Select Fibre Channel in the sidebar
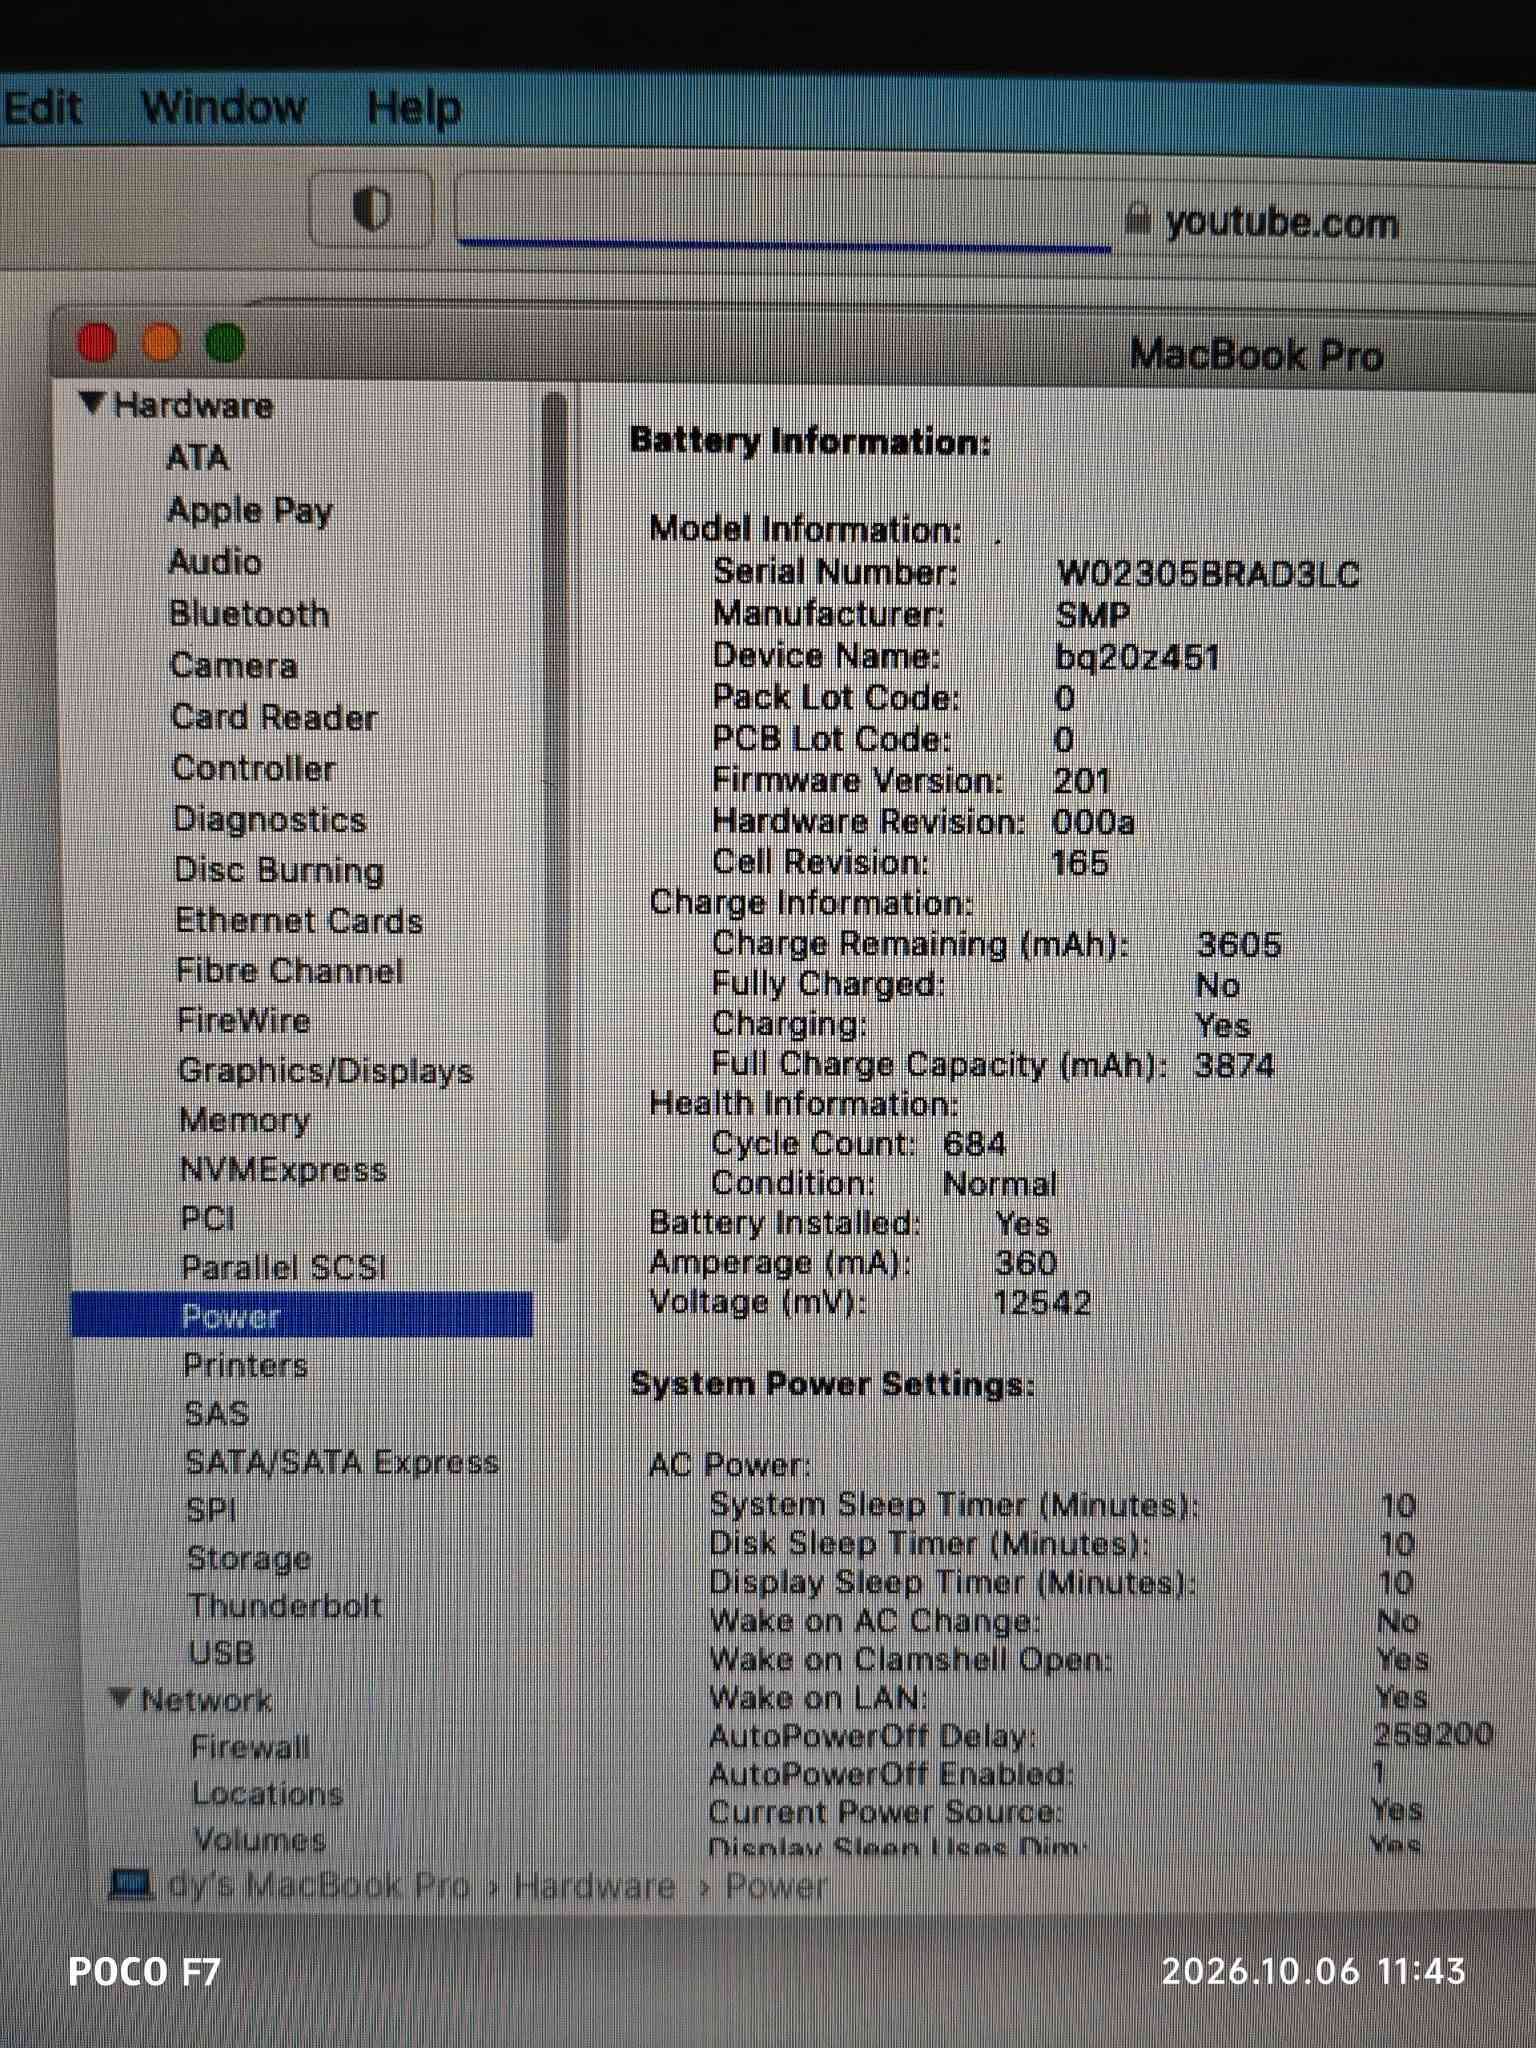Screen dimensions: 1536x2048 point(290,970)
